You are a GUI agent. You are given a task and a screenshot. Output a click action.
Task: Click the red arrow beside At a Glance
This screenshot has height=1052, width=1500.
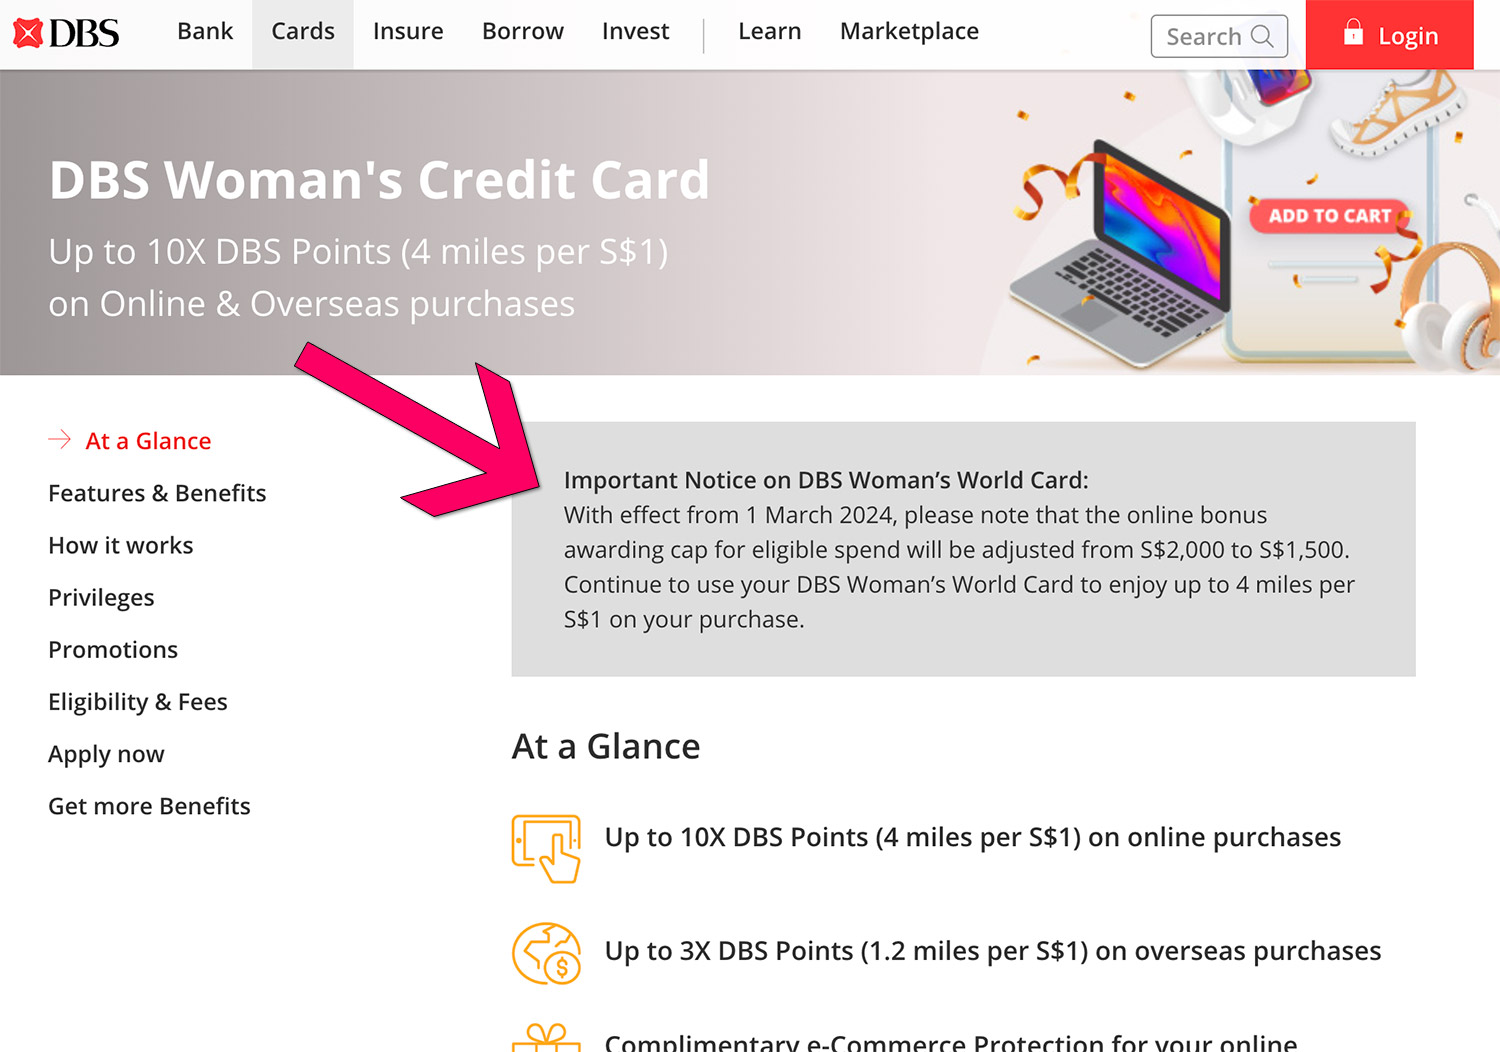pos(60,440)
